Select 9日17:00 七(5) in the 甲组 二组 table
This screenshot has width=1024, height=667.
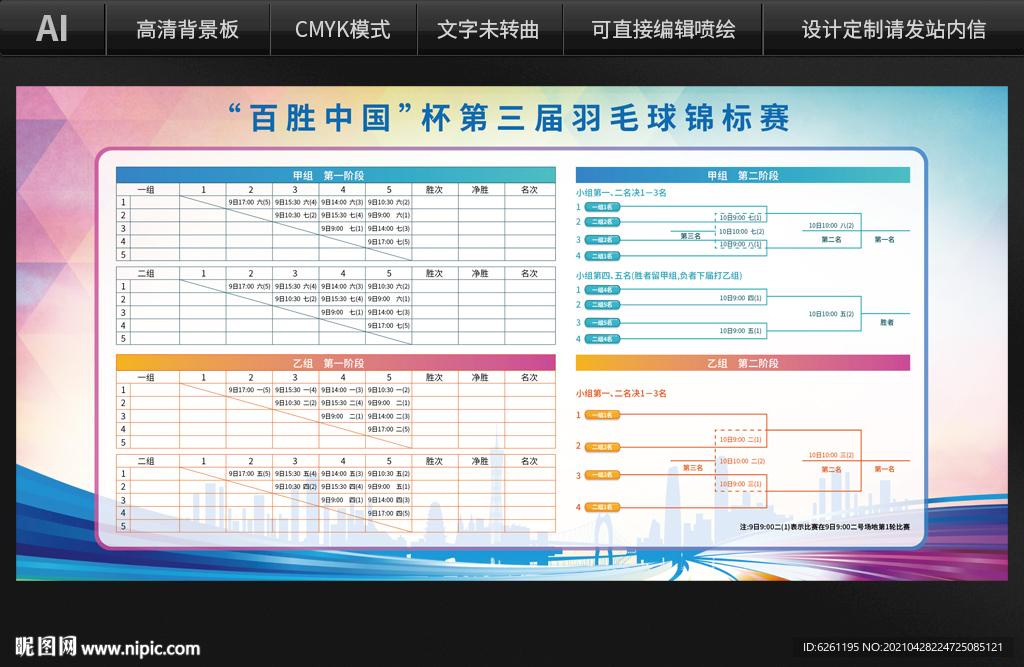(x=389, y=325)
